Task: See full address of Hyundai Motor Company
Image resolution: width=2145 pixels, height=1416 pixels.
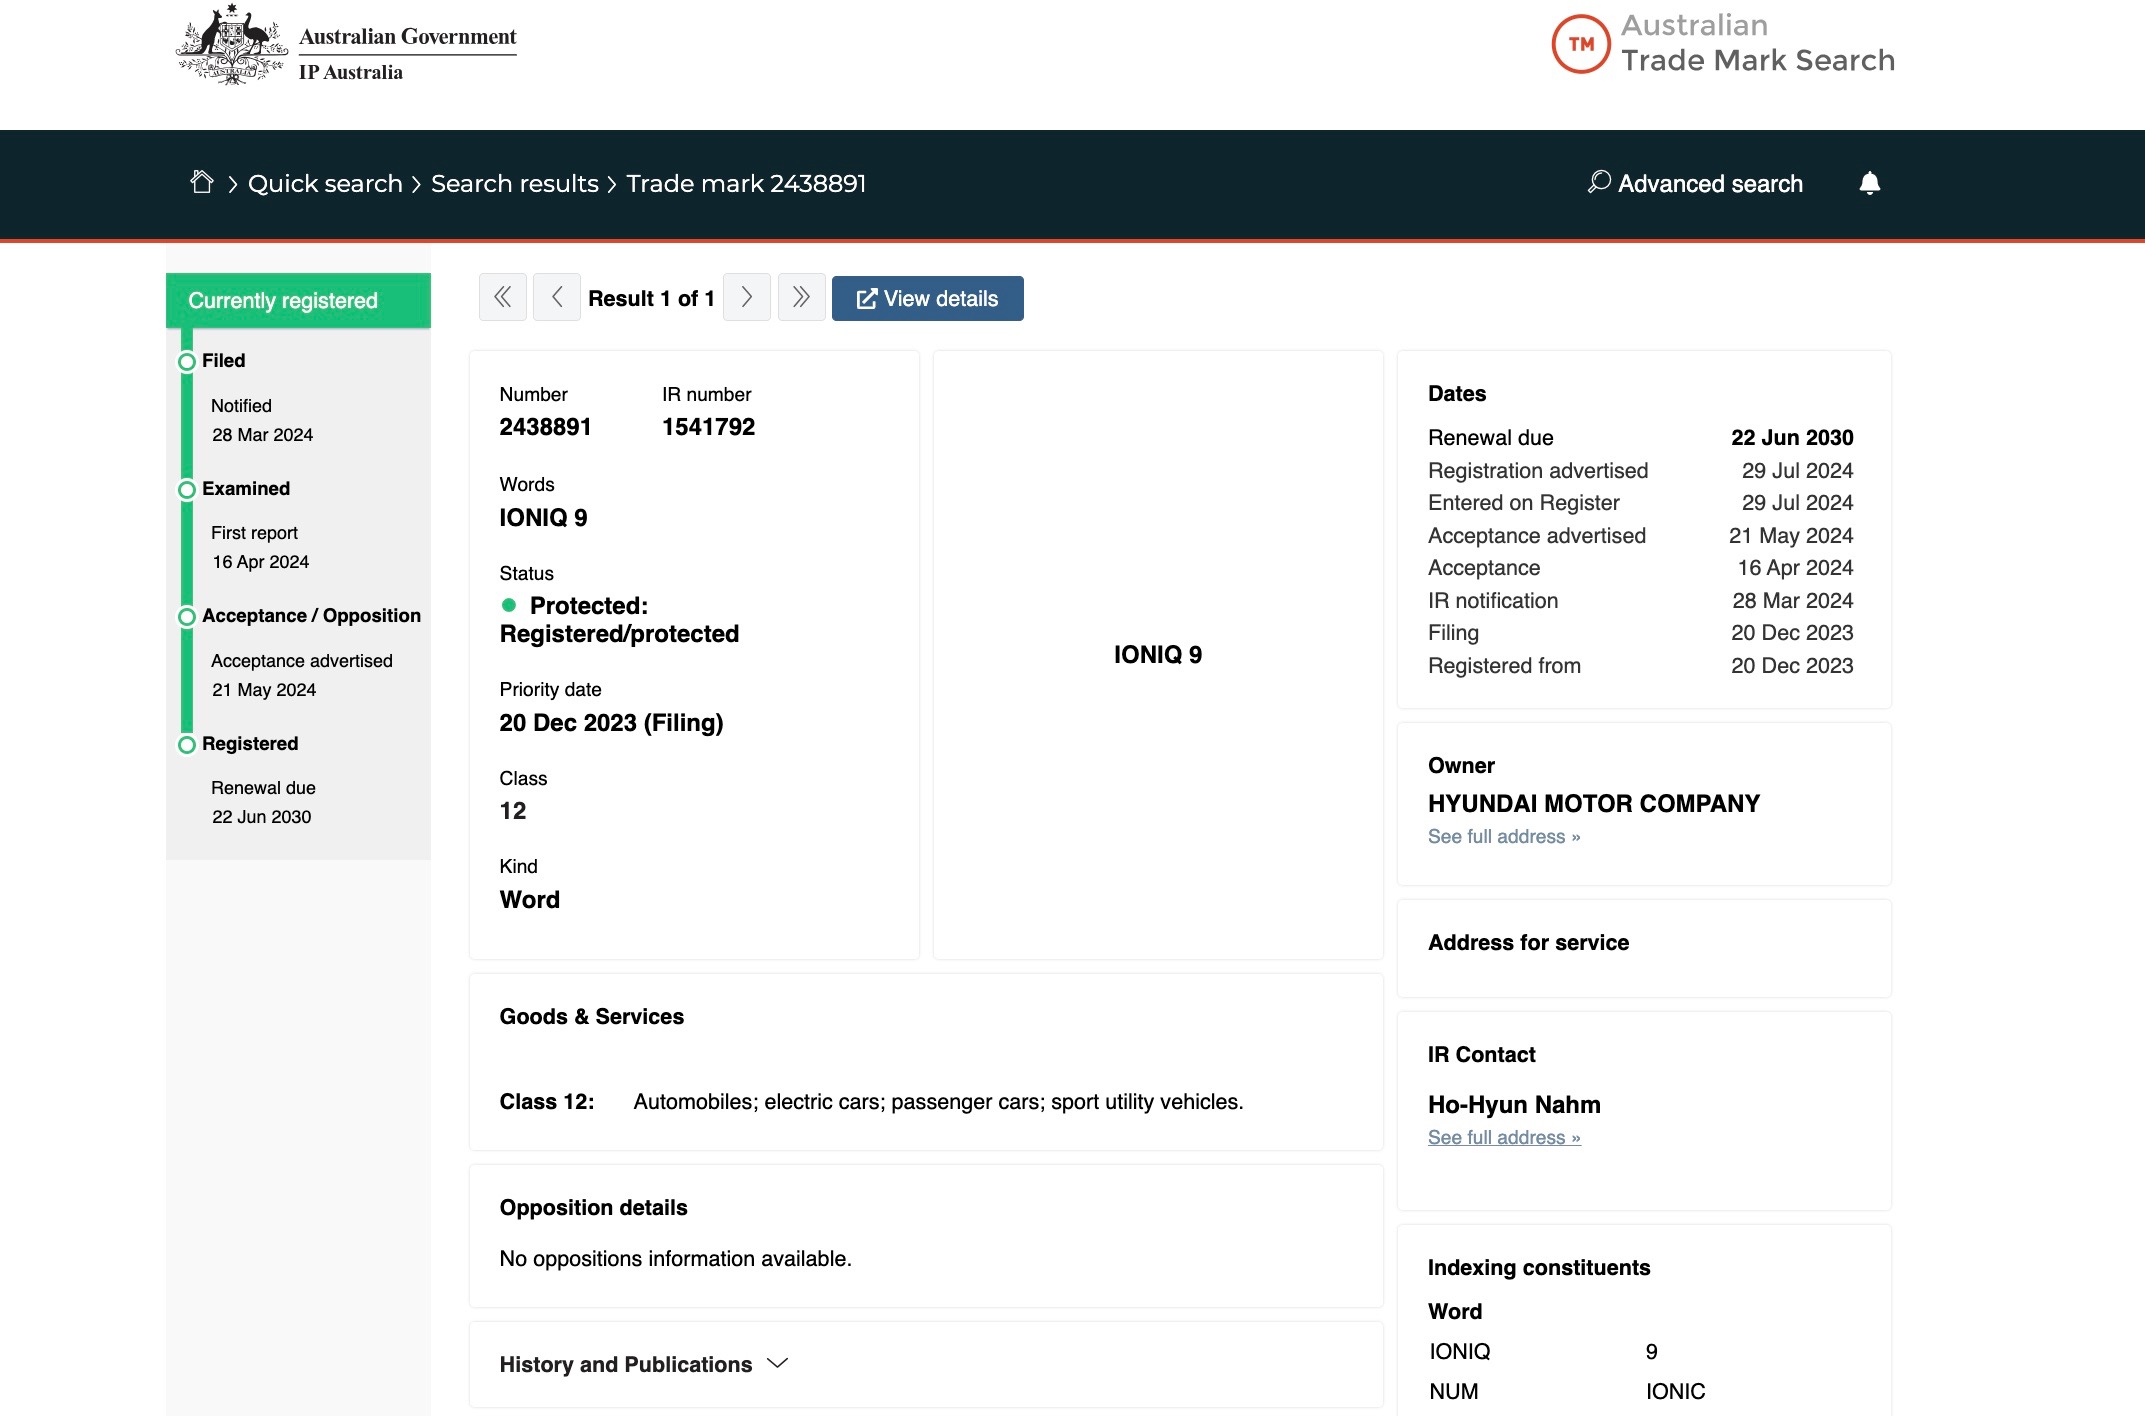Action: [1503, 837]
